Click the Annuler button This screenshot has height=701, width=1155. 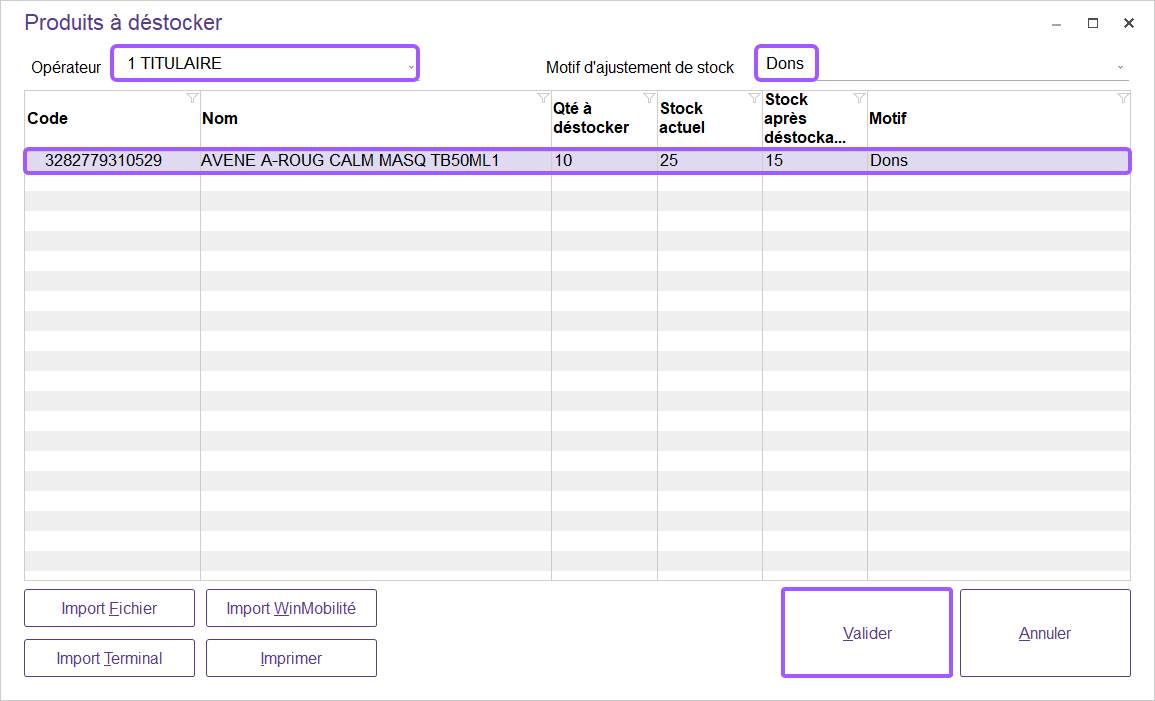[1045, 633]
